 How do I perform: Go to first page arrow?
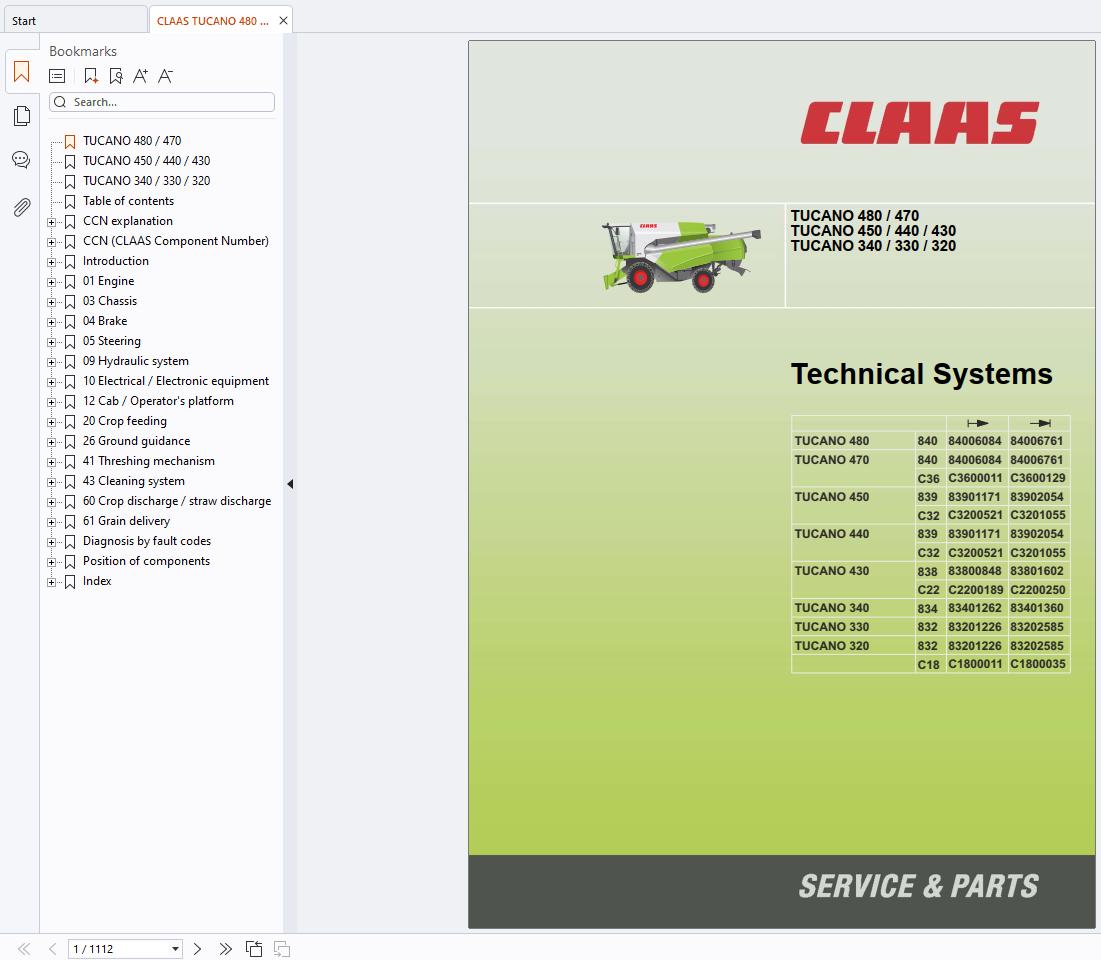pos(24,949)
